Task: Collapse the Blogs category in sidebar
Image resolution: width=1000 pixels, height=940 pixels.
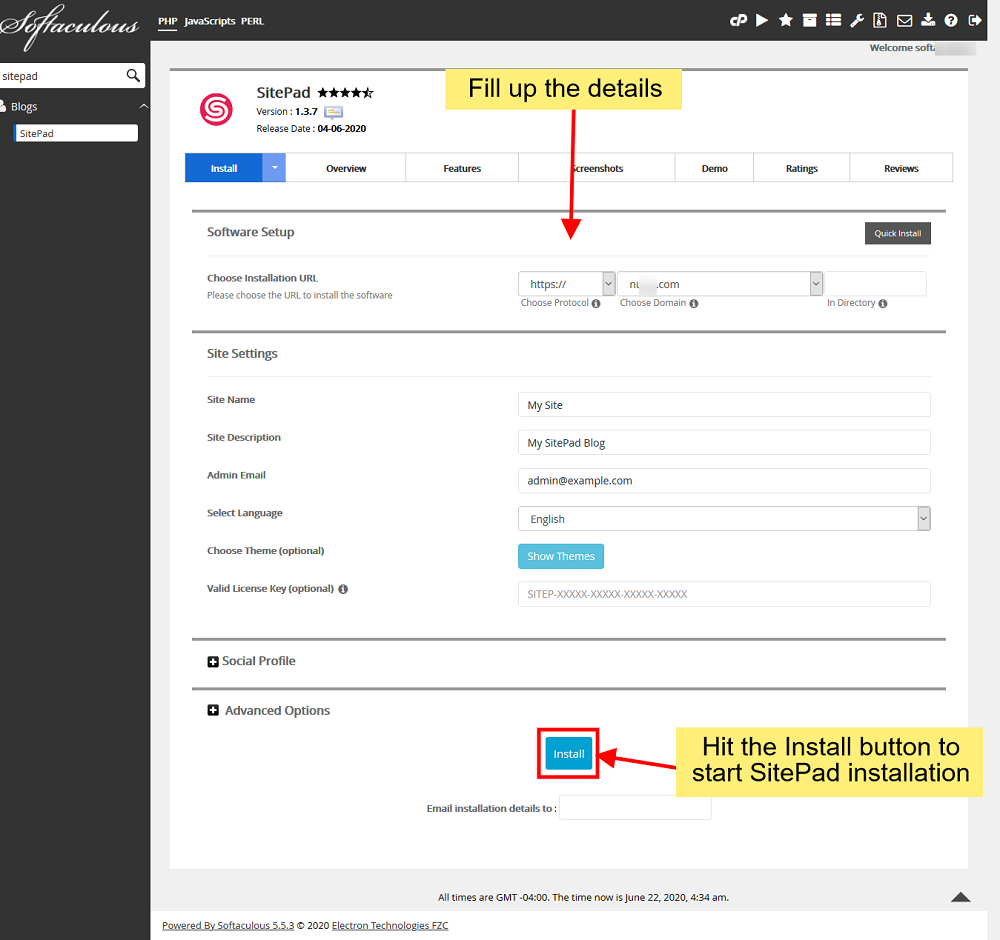Action: [143, 106]
